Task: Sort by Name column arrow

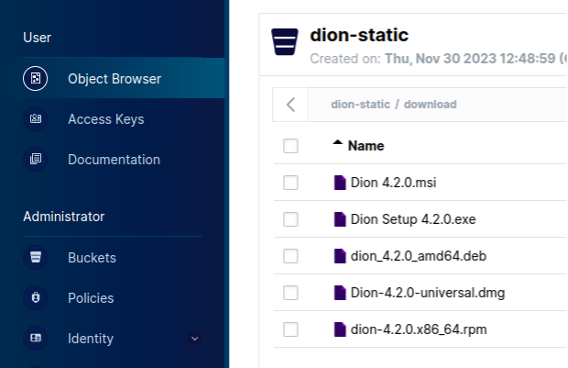Action: tap(338, 142)
